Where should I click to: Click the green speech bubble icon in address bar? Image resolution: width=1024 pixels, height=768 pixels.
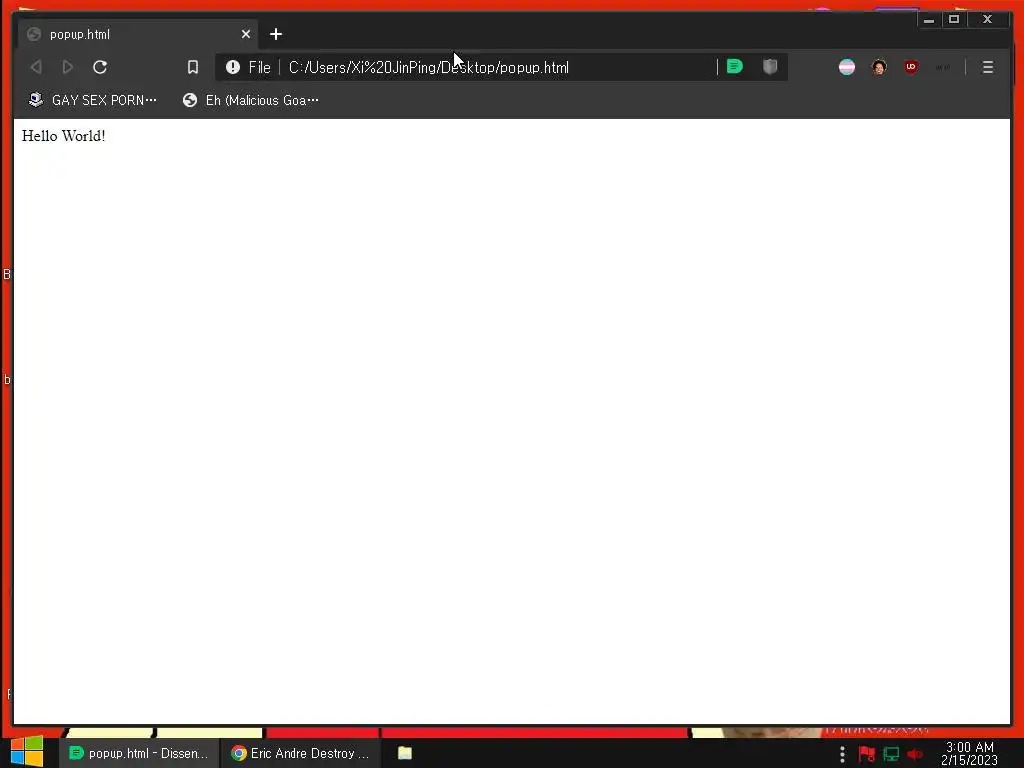[735, 67]
